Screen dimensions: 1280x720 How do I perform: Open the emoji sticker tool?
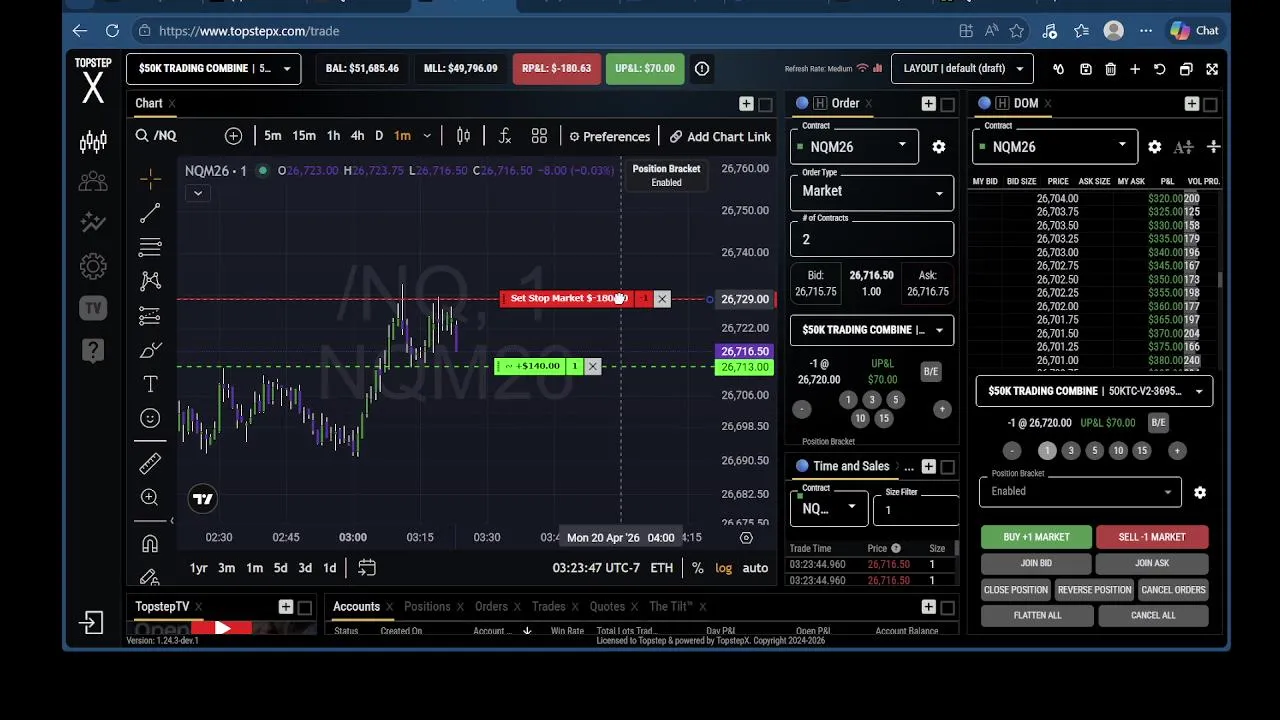point(150,418)
